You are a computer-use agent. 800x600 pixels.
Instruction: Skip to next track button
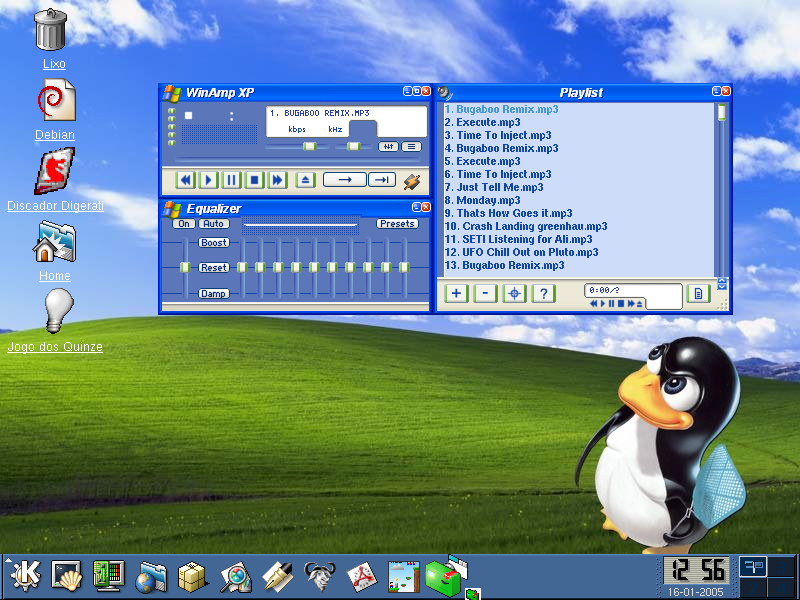(277, 180)
